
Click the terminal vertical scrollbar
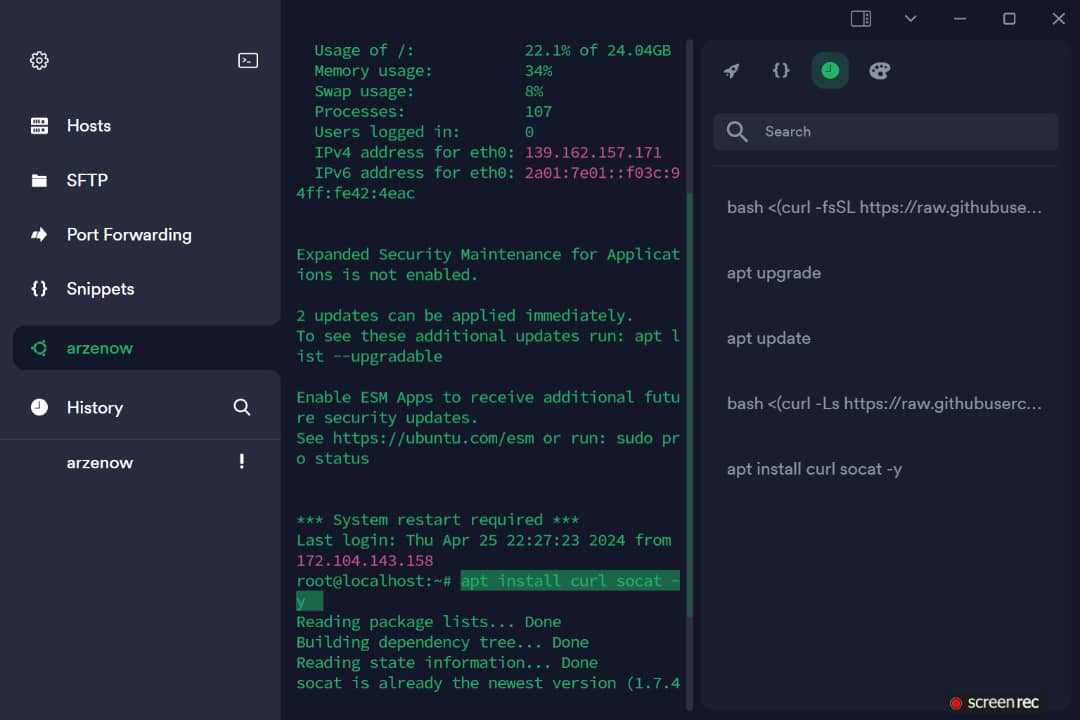click(689, 400)
